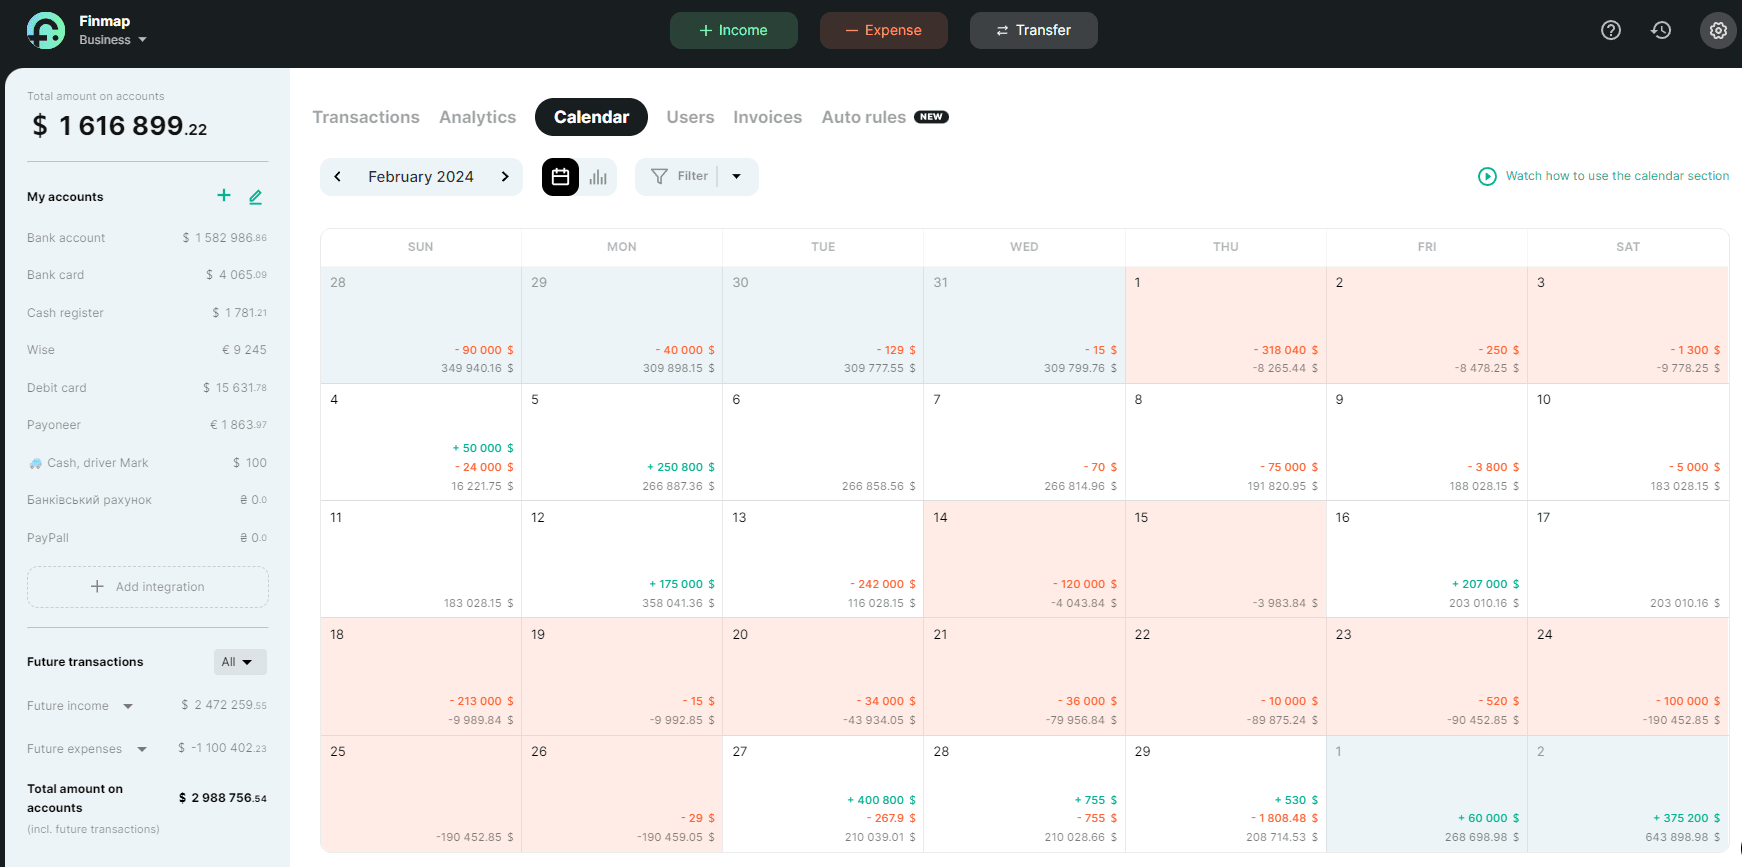Open the Transactions tab
The image size is (1742, 867).
(x=366, y=117)
